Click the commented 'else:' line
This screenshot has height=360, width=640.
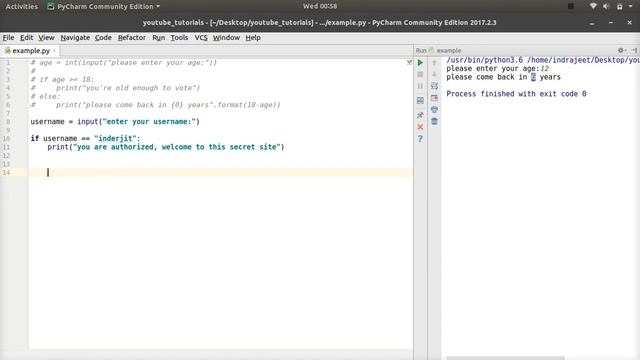point(45,96)
